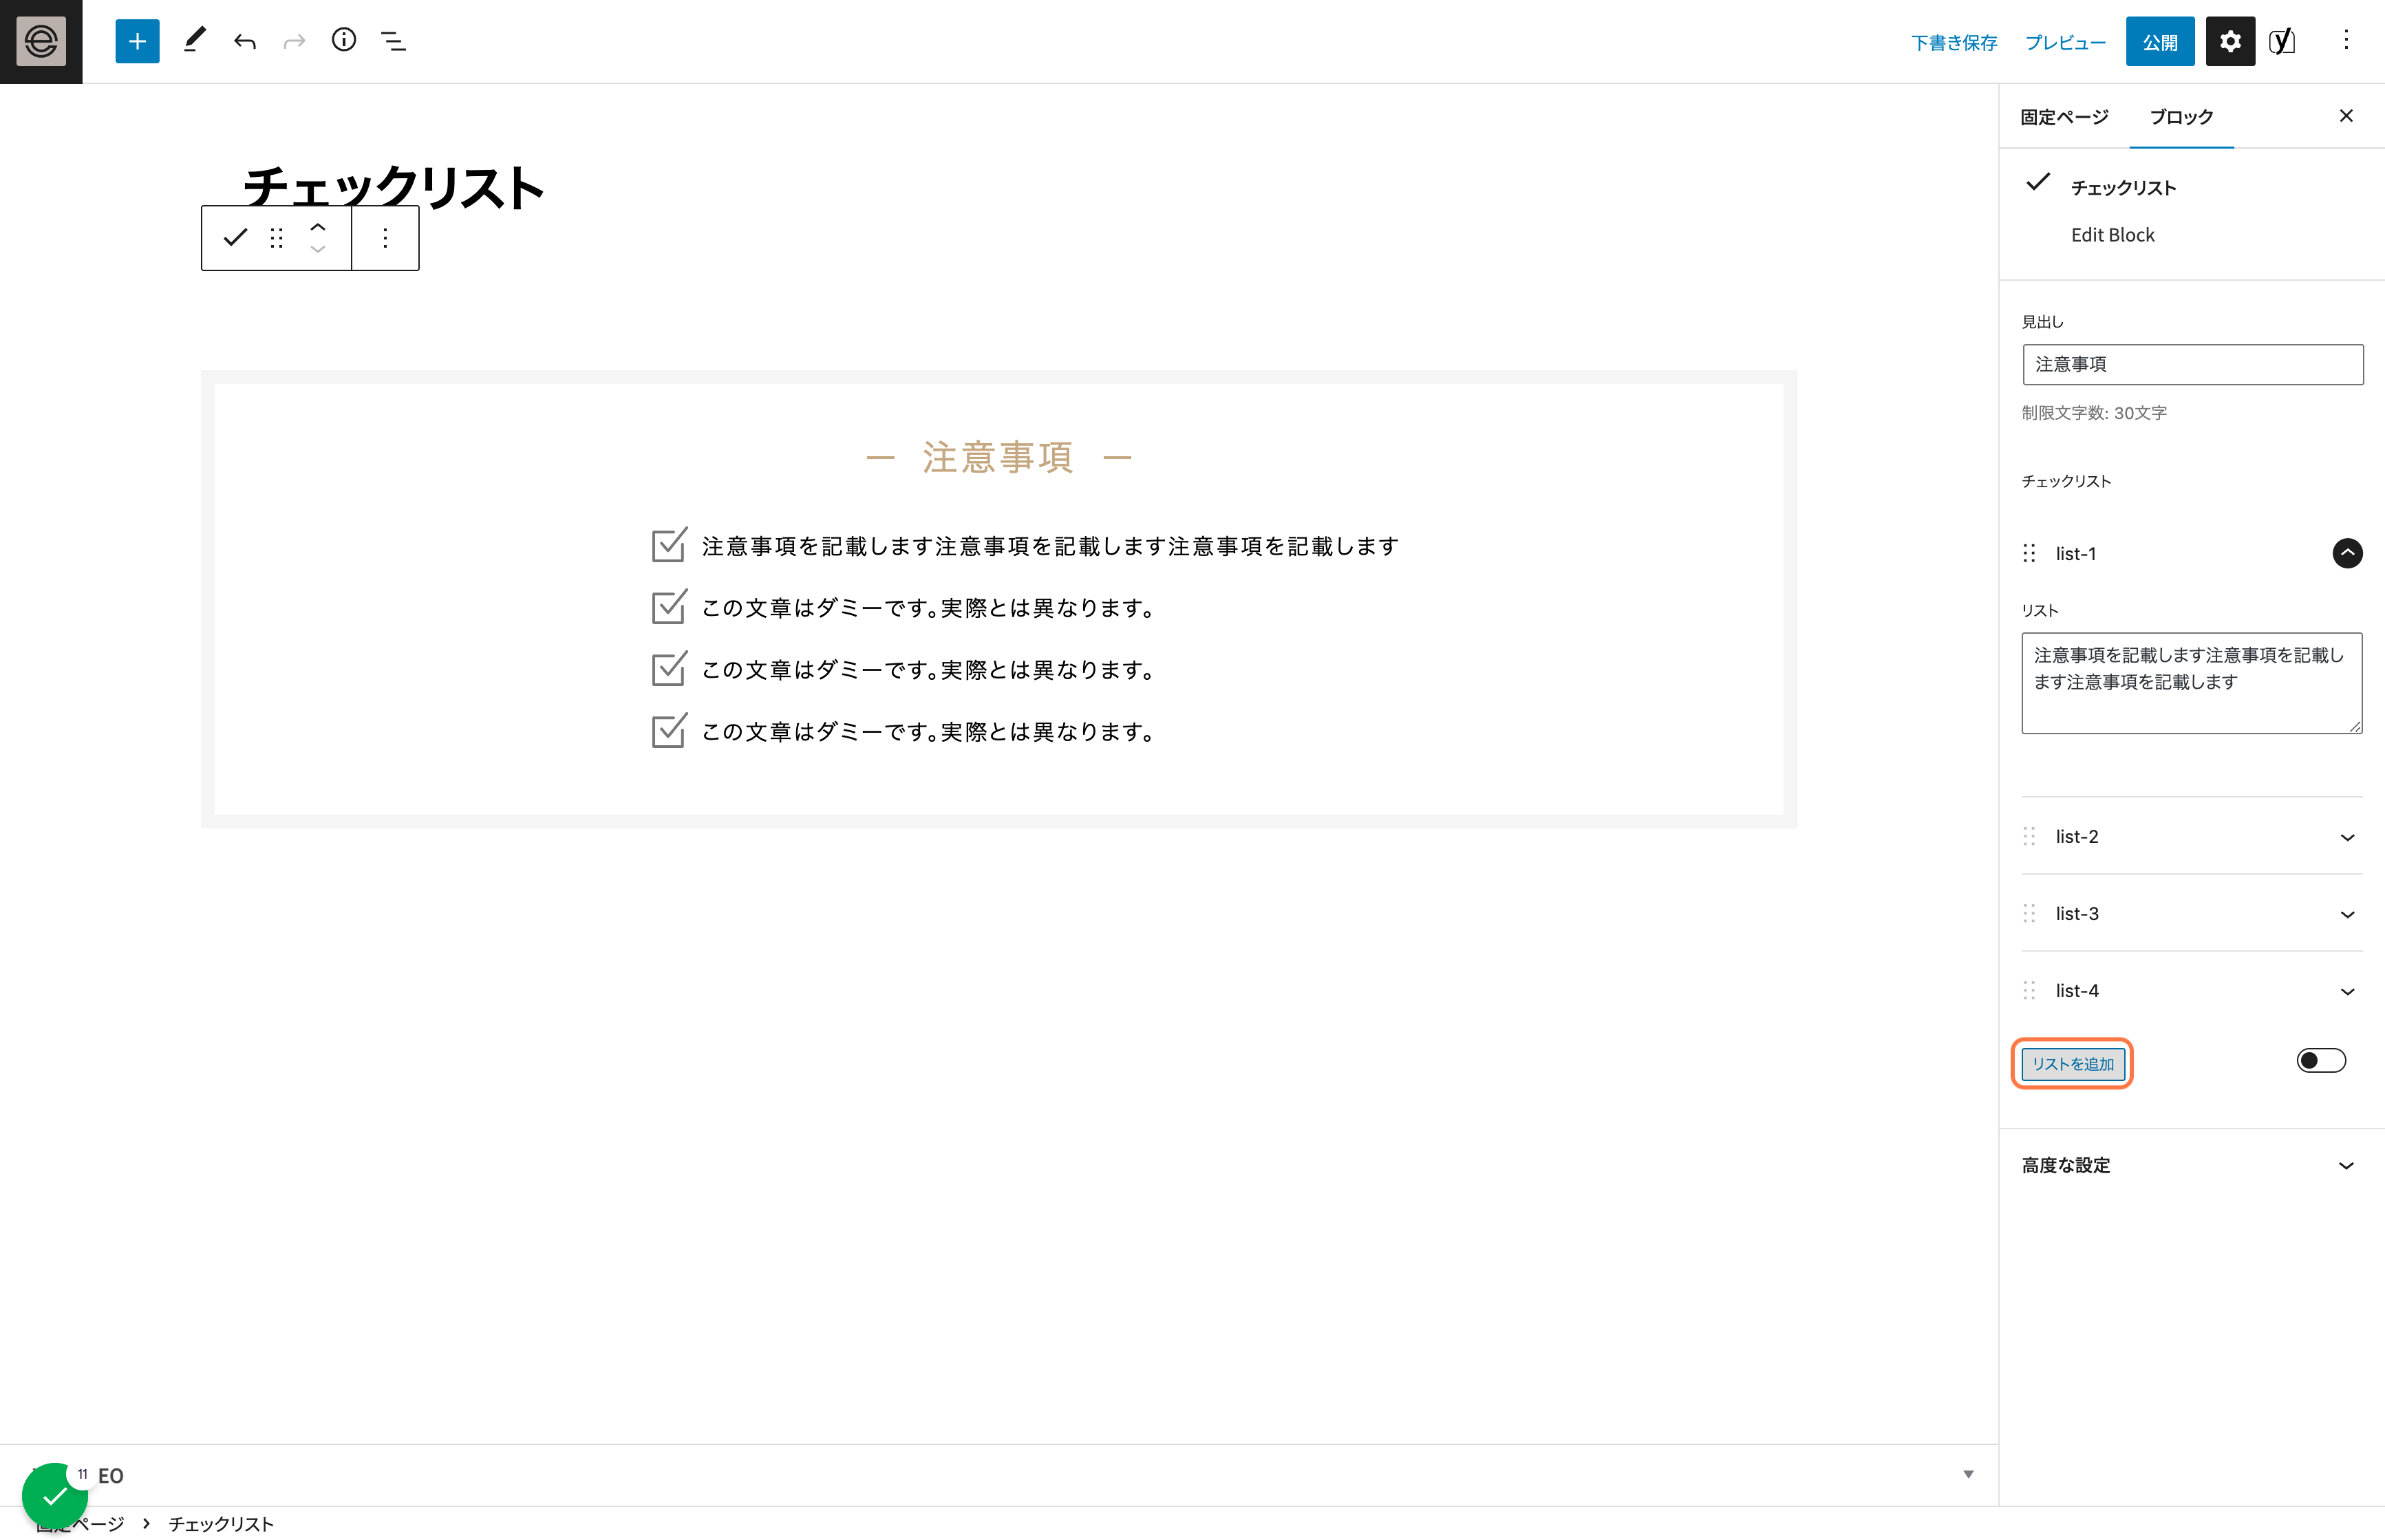Focus the 見出し input field
The width and height of the screenshot is (2385, 1540).
pos(2192,364)
